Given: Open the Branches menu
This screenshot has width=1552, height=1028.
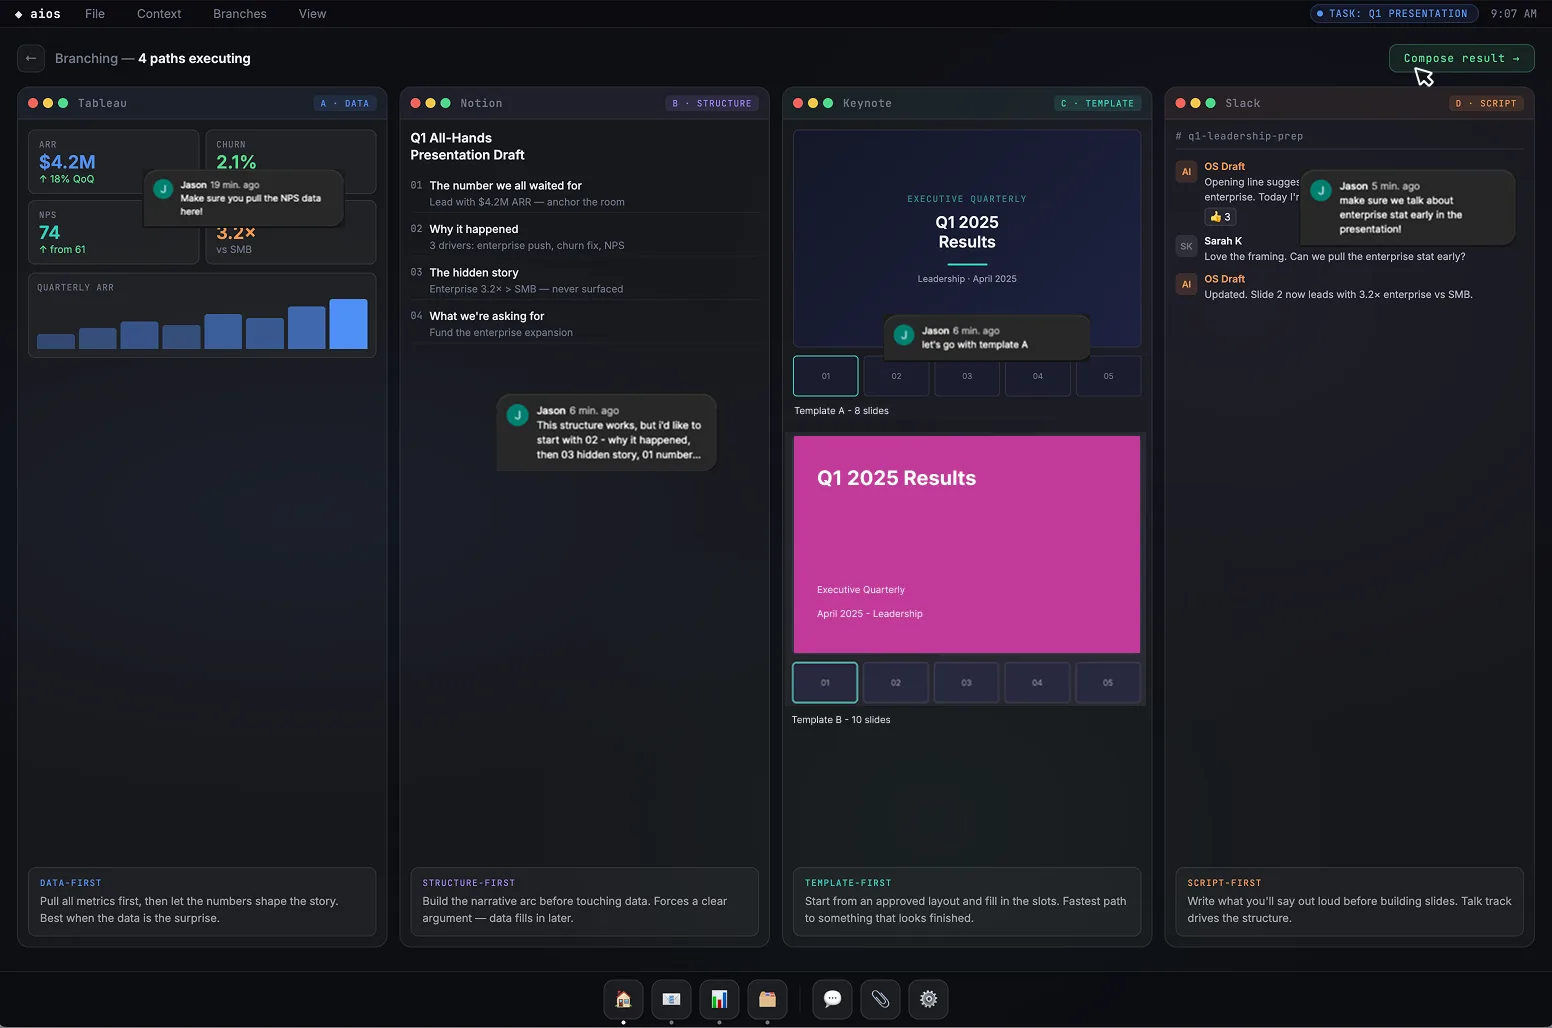Looking at the screenshot, I should (x=240, y=14).
